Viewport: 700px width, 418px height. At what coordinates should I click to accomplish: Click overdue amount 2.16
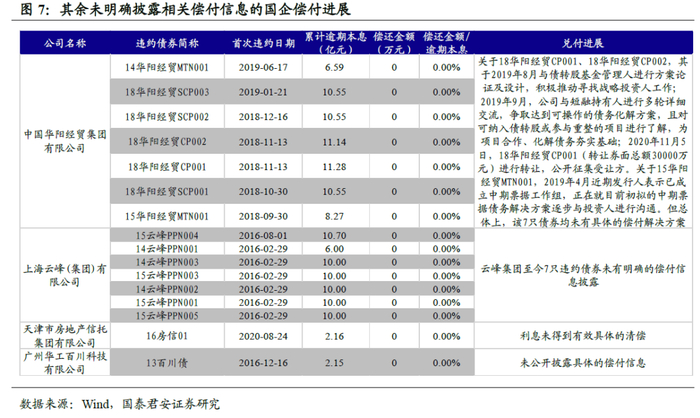334,336
